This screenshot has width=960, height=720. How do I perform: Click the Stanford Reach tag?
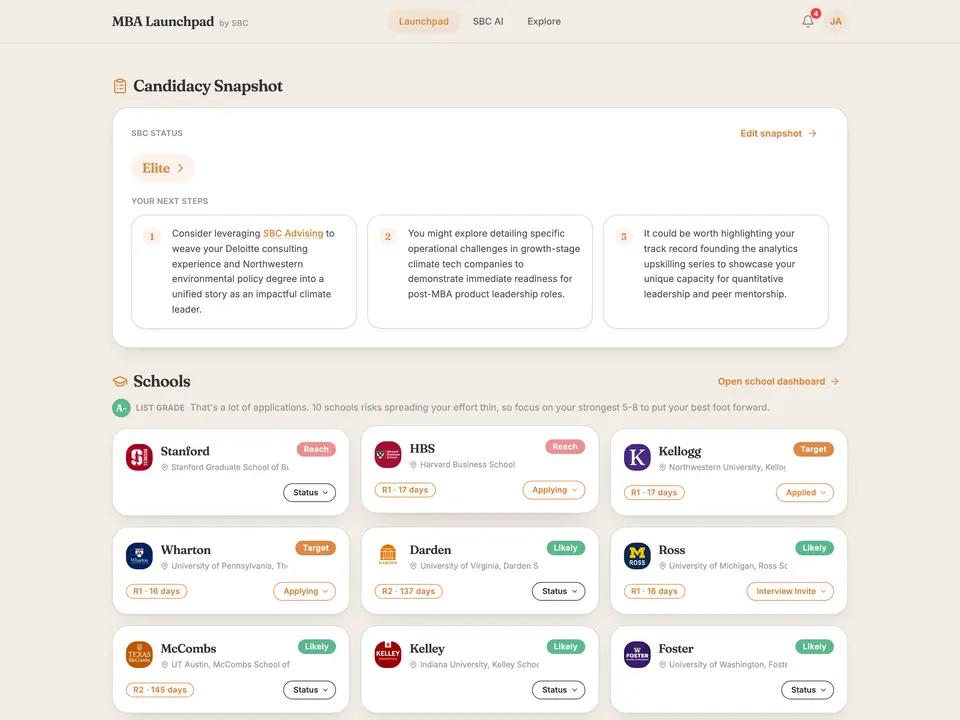[x=316, y=449]
